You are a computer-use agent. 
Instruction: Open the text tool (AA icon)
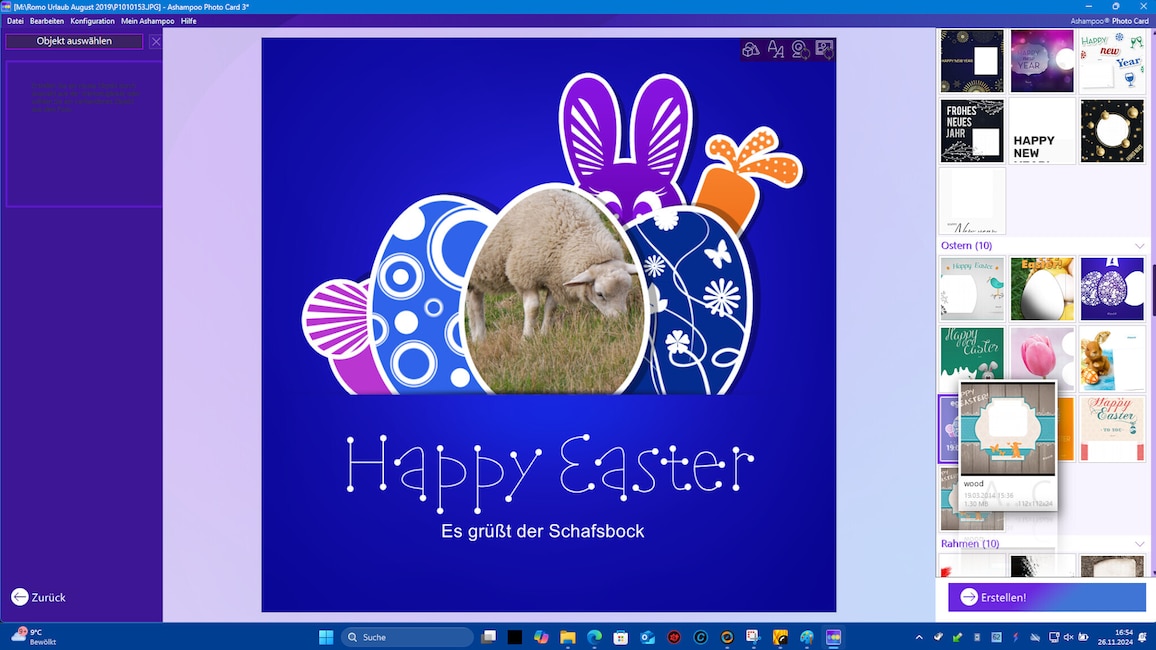(775, 50)
